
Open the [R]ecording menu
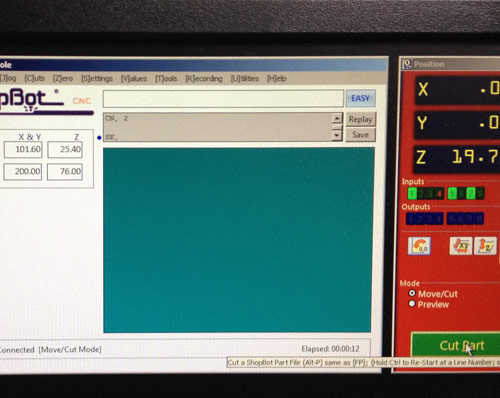(204, 78)
